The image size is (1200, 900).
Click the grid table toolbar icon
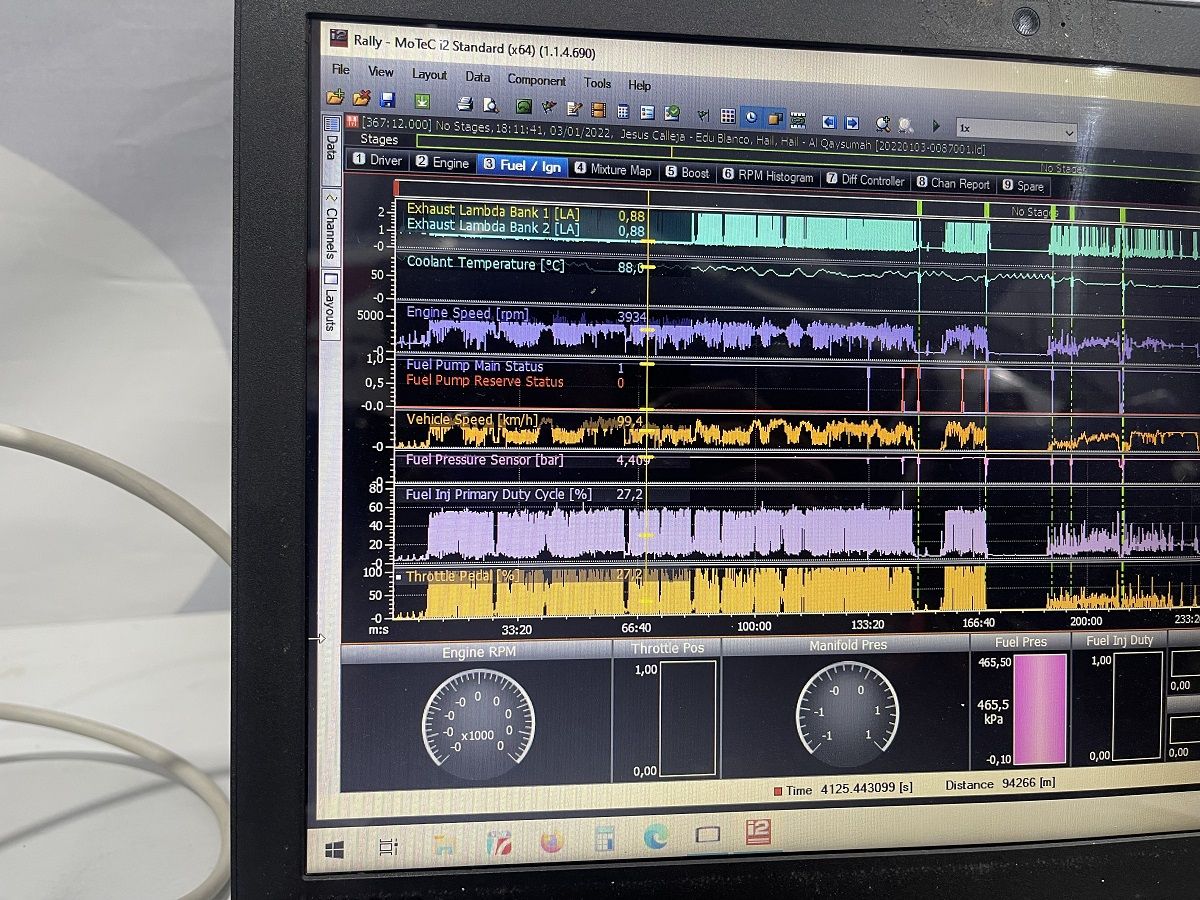[x=728, y=116]
